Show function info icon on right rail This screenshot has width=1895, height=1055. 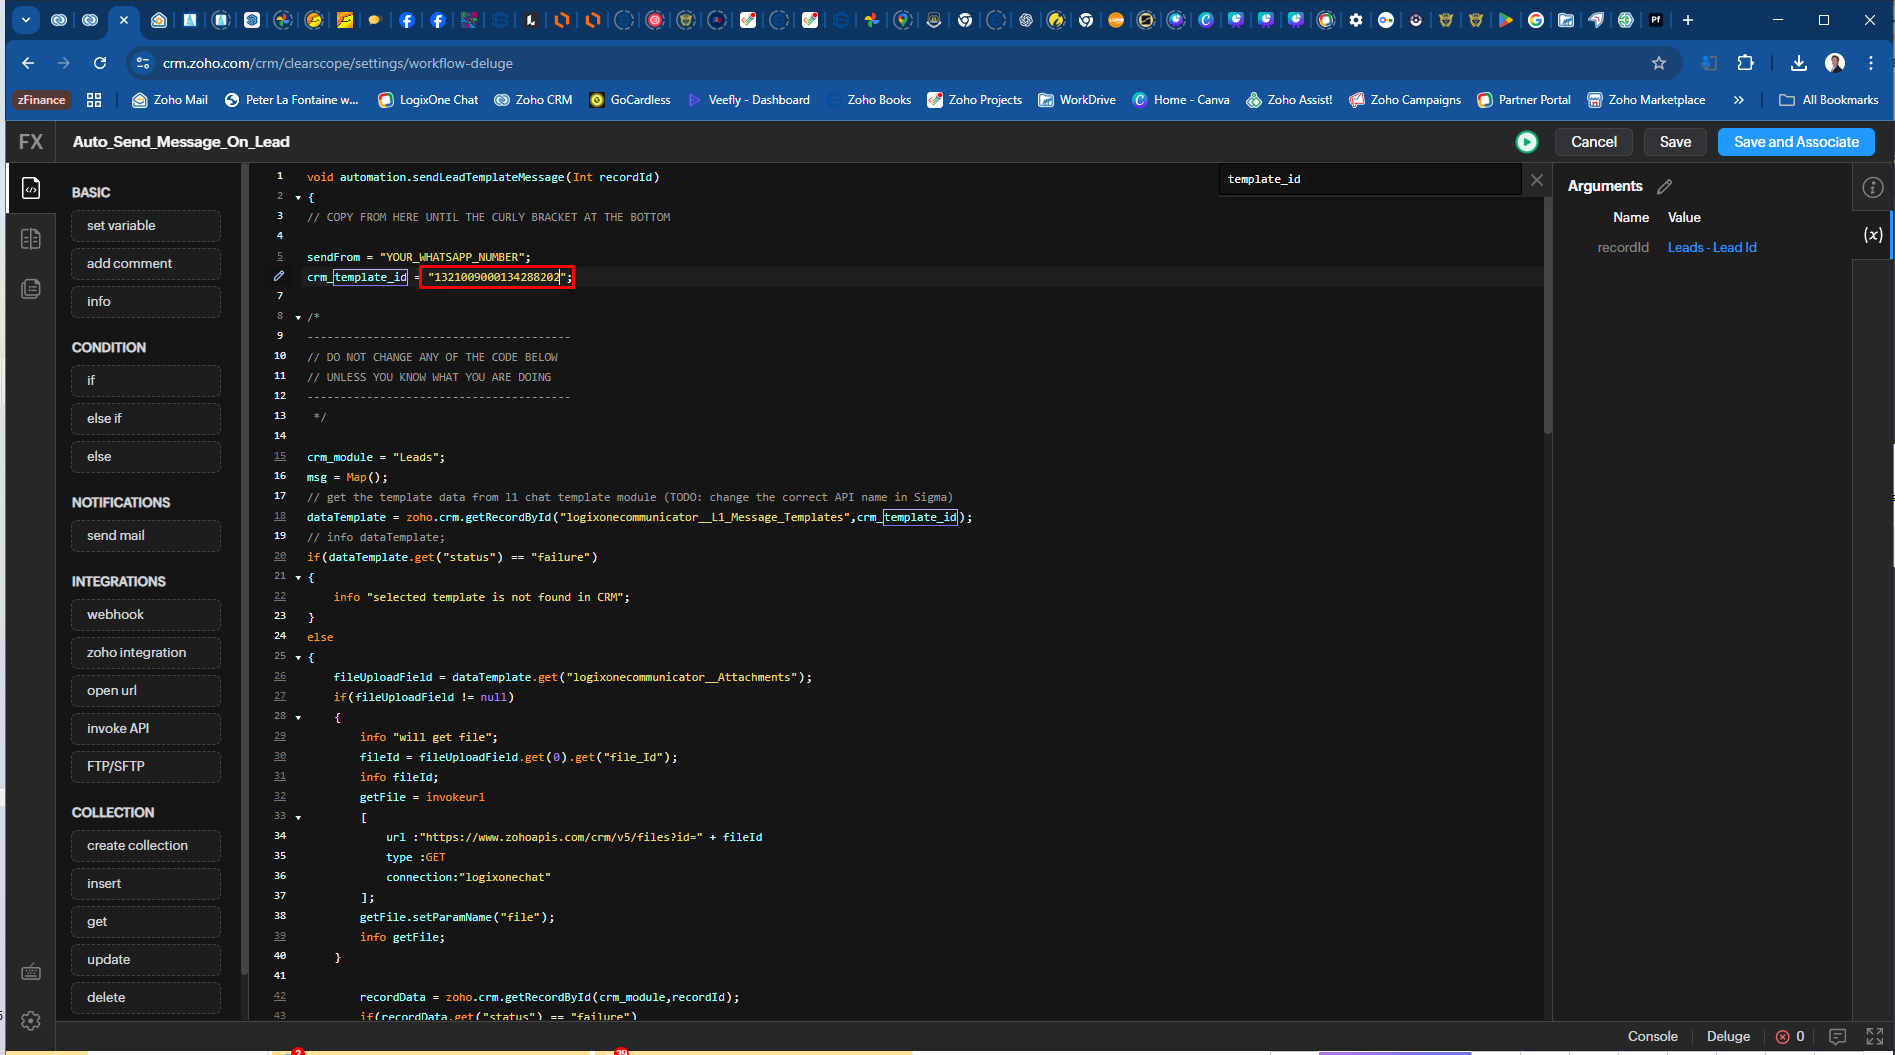[1873, 187]
